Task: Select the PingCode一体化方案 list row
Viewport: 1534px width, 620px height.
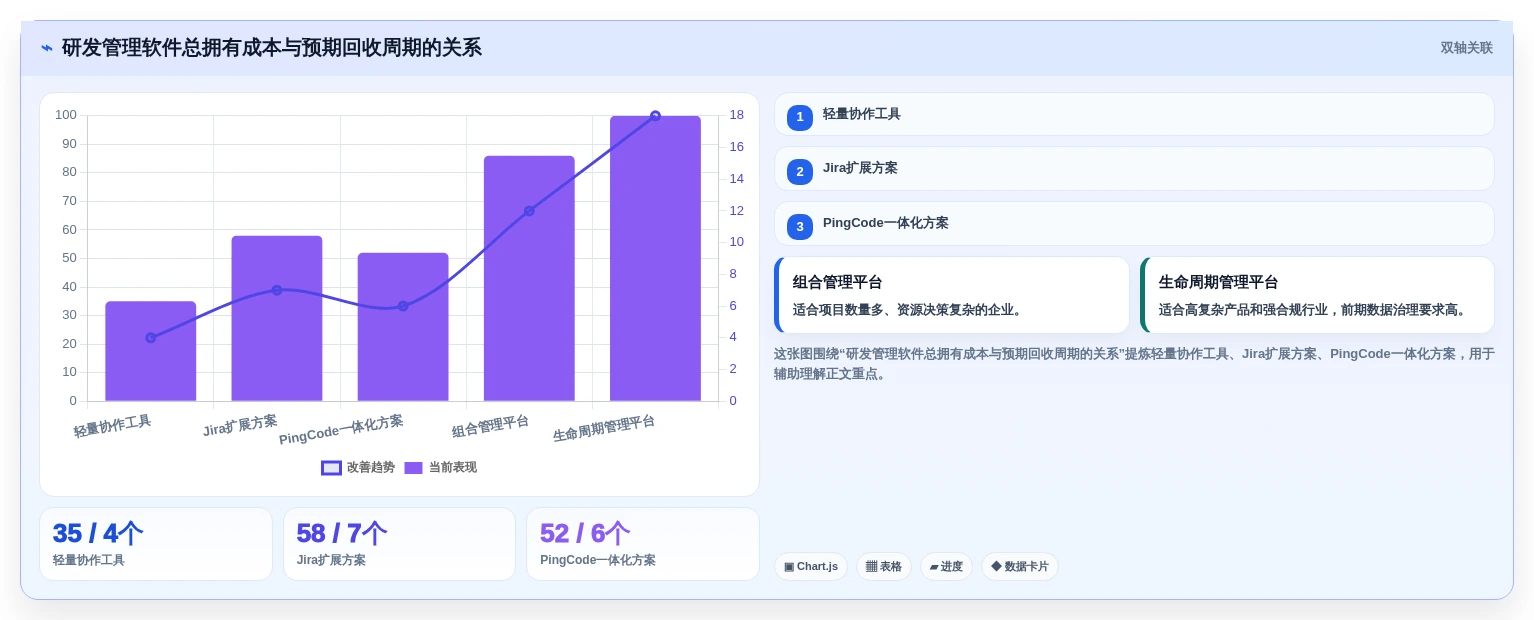Action: (1134, 223)
